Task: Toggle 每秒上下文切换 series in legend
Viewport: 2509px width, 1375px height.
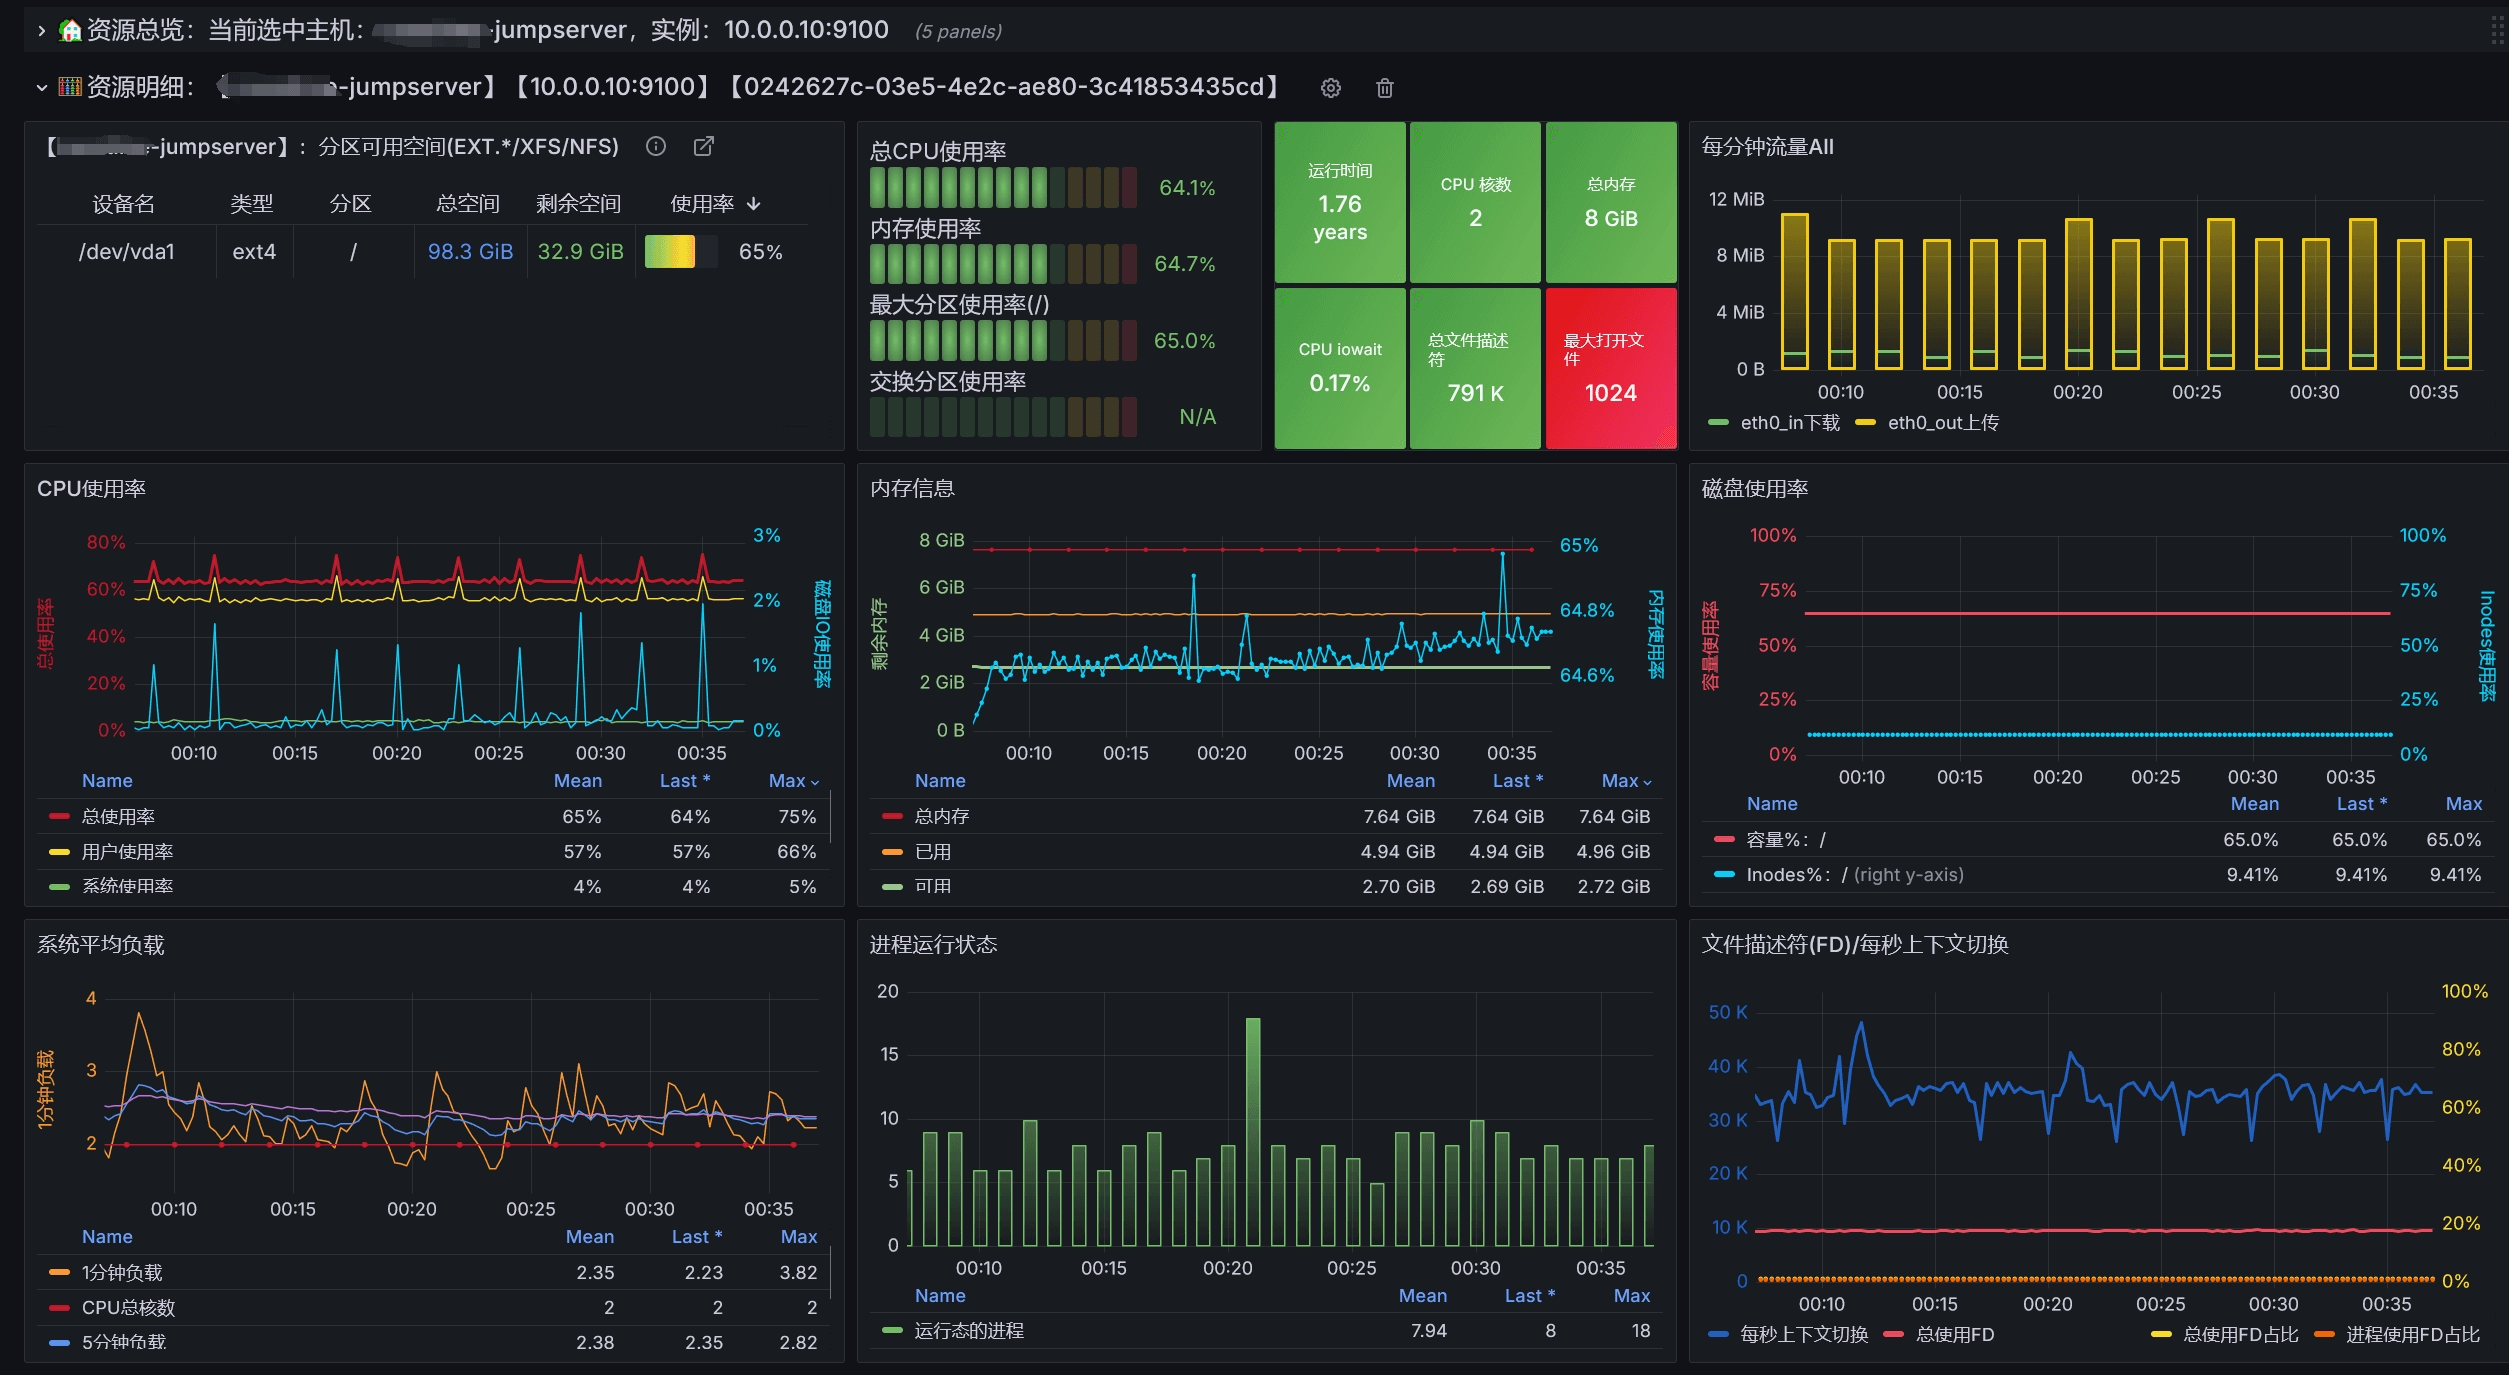Action: (1803, 1335)
